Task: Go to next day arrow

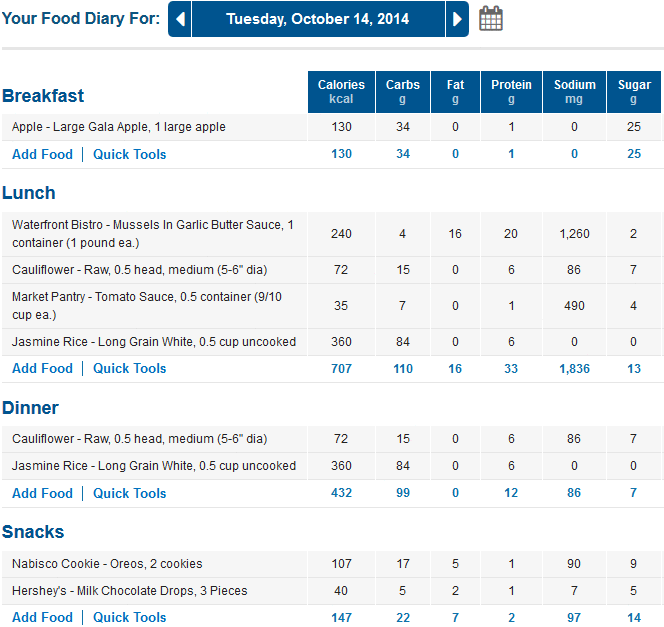Action: tap(457, 19)
